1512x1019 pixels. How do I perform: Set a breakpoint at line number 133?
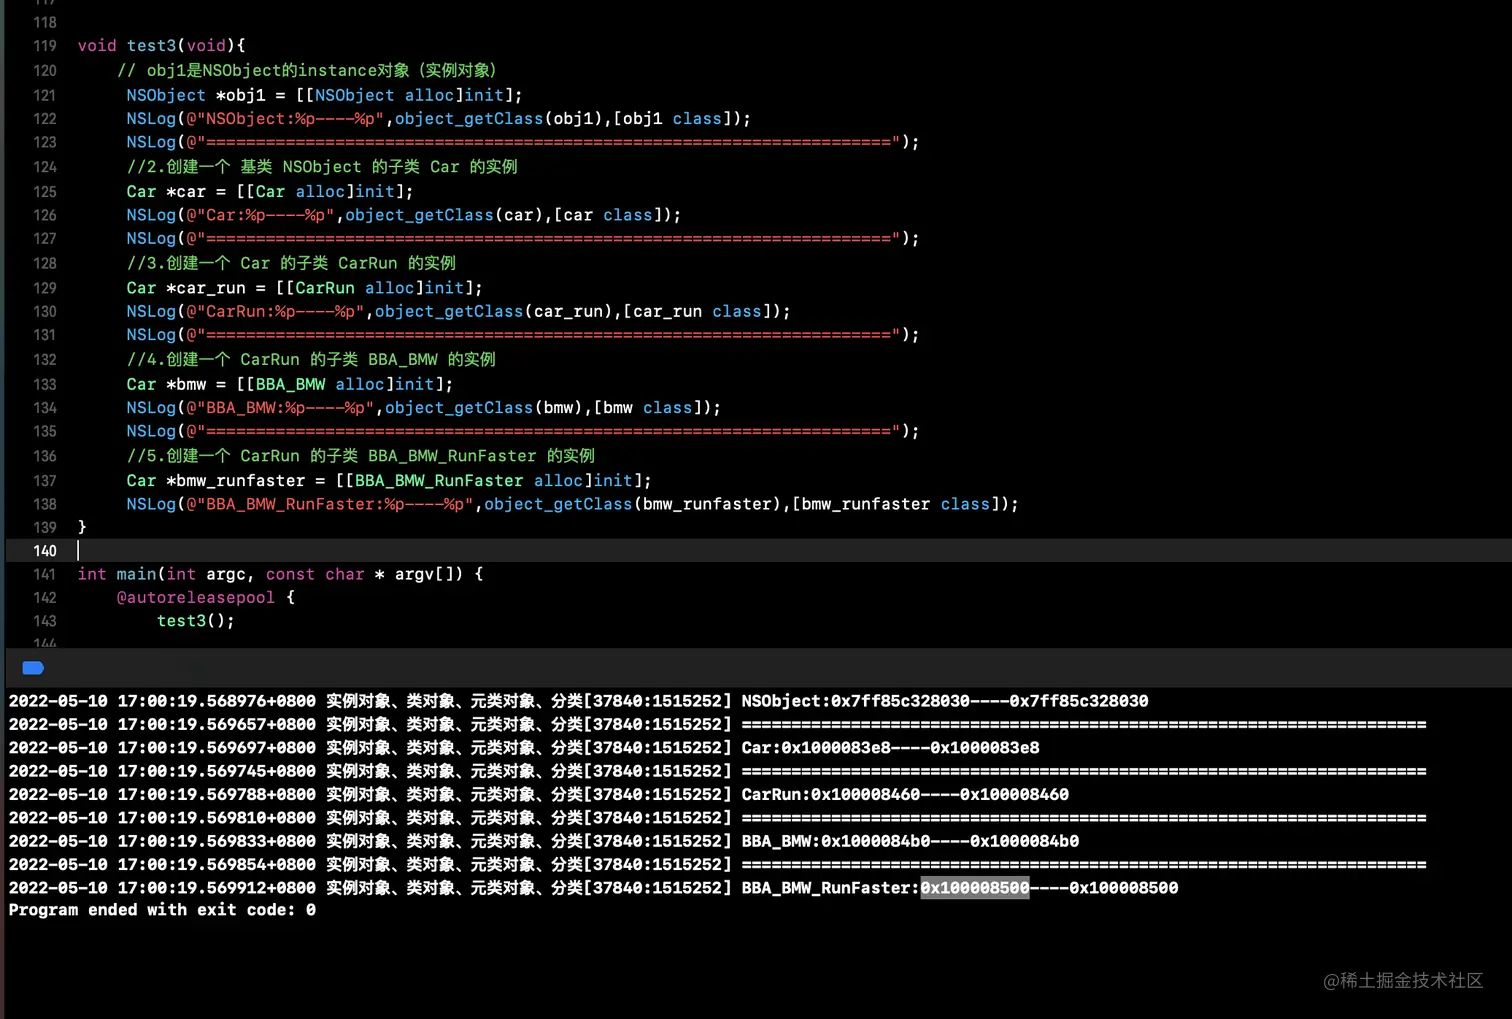pyautogui.click(x=45, y=384)
